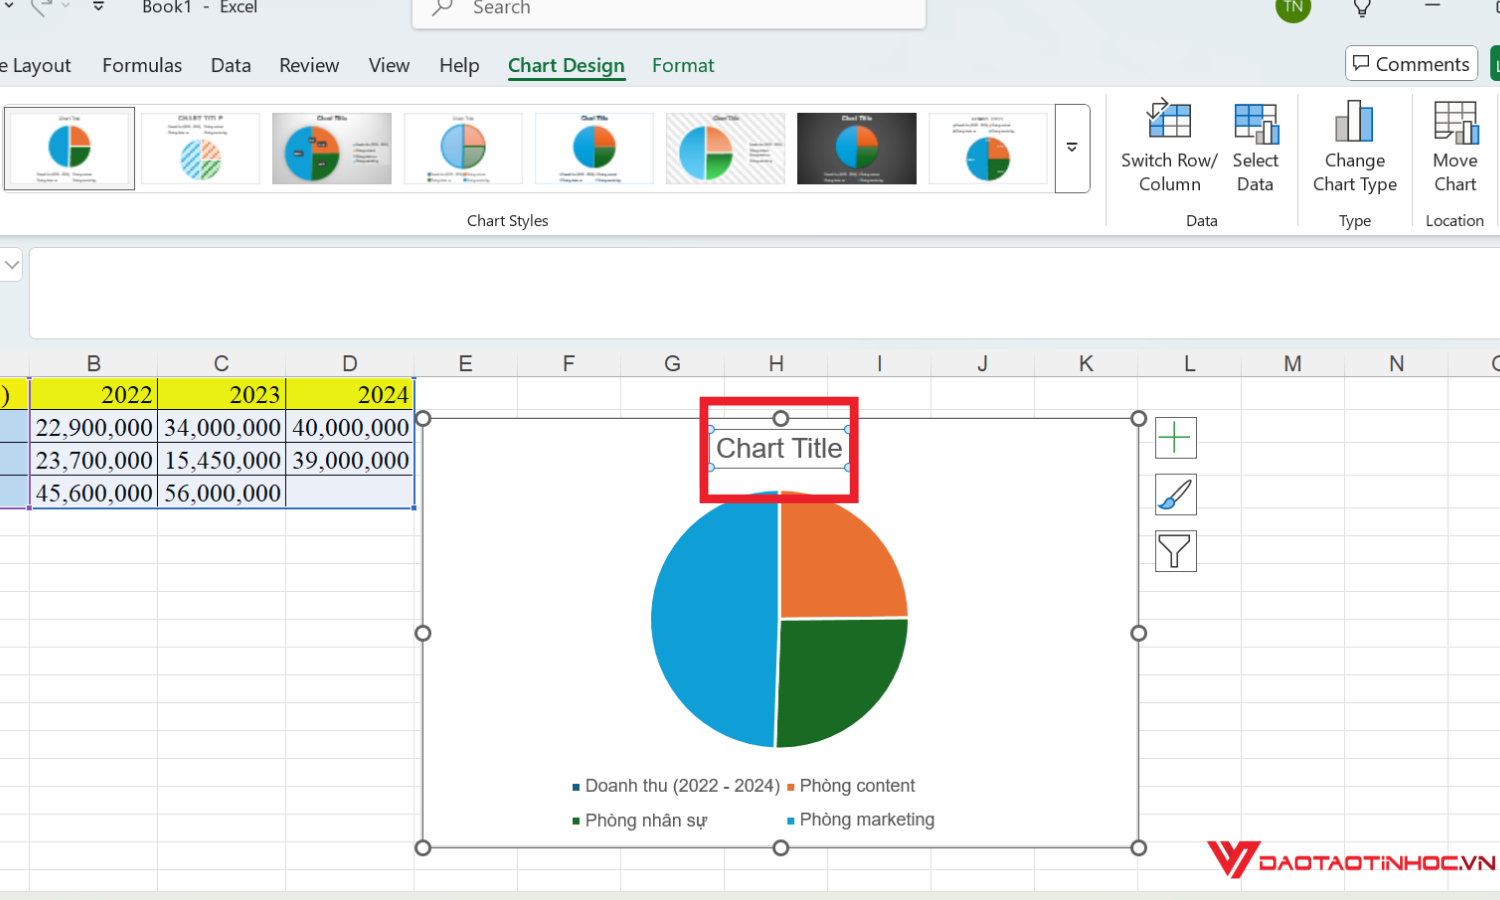Click the Comments button
The height and width of the screenshot is (900, 1500).
tap(1411, 64)
